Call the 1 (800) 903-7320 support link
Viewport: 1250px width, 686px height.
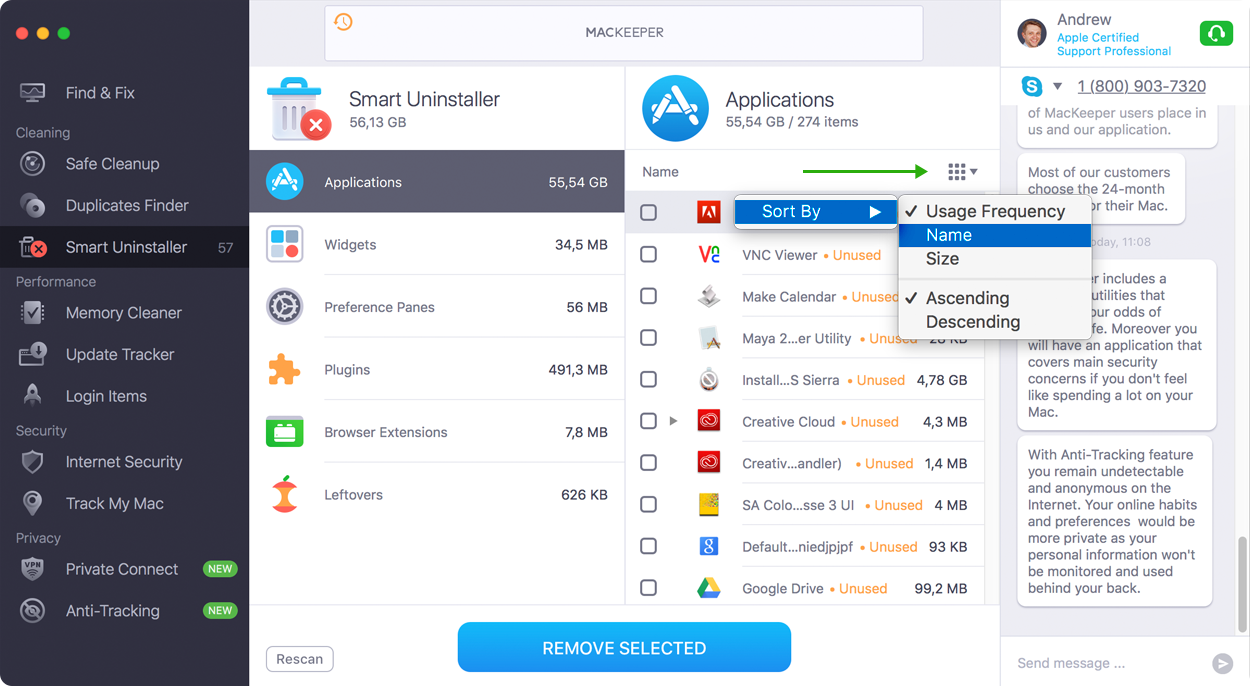[x=1141, y=86]
